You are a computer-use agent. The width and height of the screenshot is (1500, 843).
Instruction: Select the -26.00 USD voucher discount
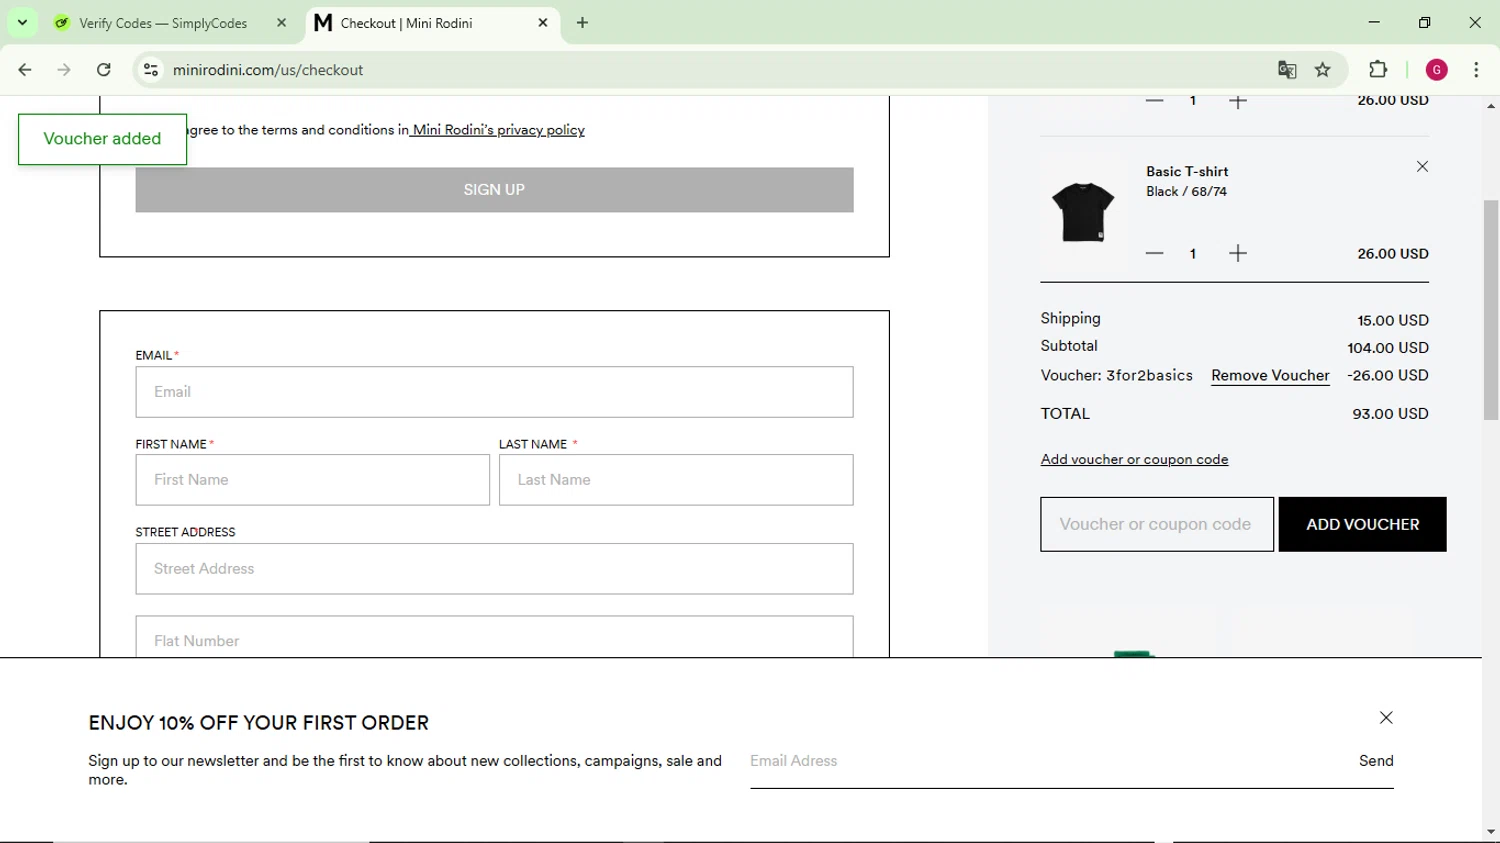(x=1388, y=376)
